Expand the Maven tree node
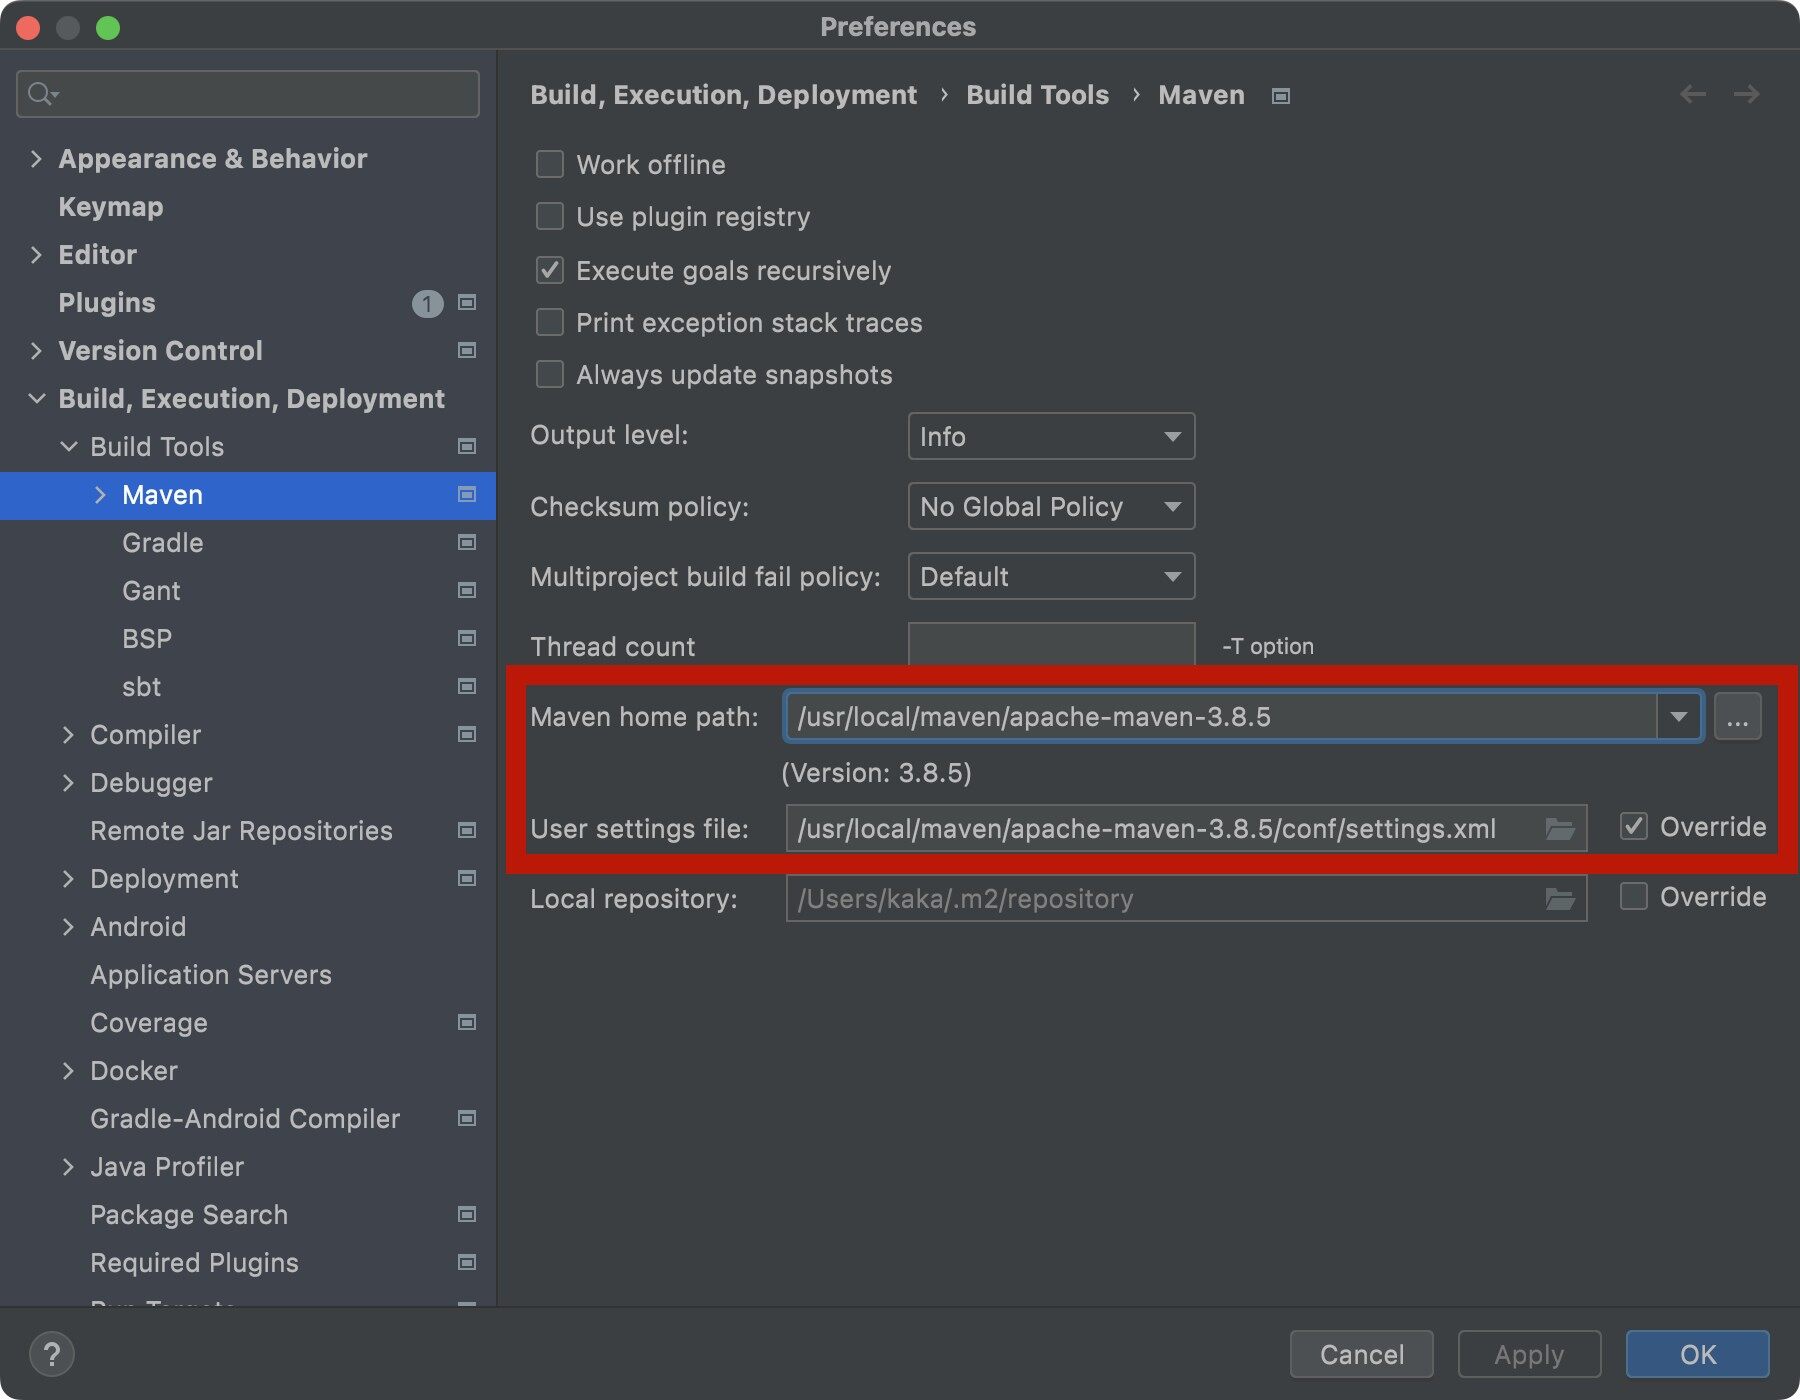The width and height of the screenshot is (1800, 1400). point(100,495)
